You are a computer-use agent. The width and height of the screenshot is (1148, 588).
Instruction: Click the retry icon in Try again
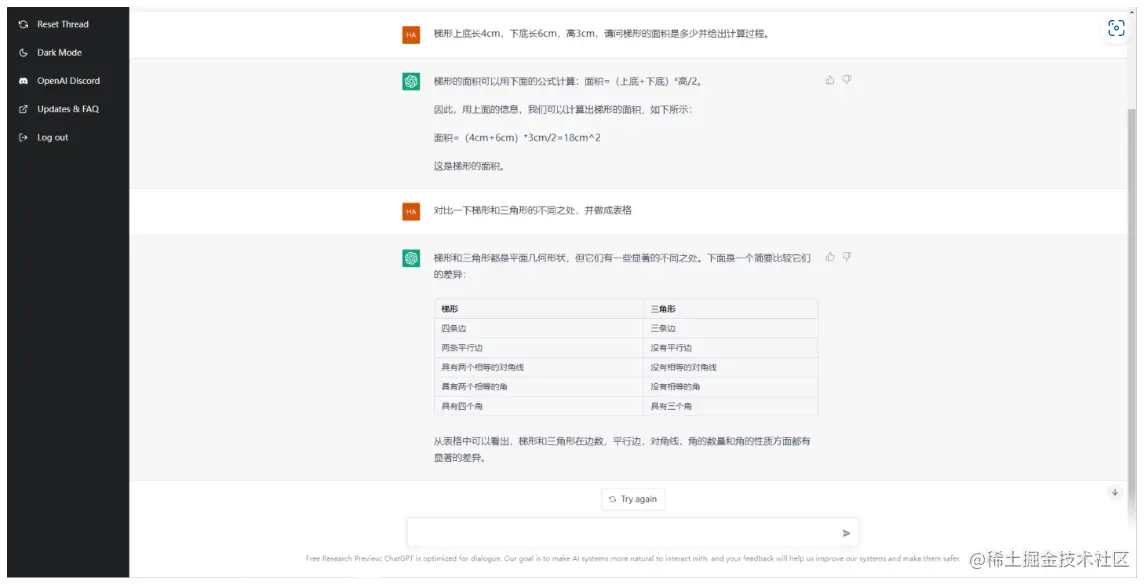click(612, 499)
